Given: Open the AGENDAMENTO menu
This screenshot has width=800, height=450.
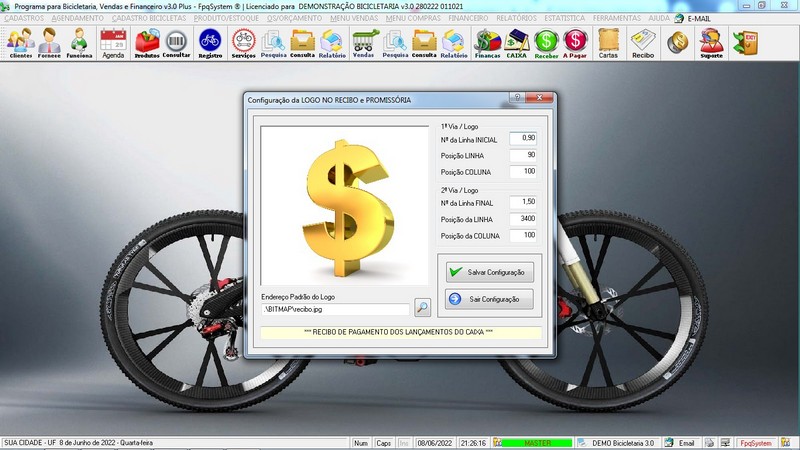Looking at the screenshot, I should tap(78, 18).
